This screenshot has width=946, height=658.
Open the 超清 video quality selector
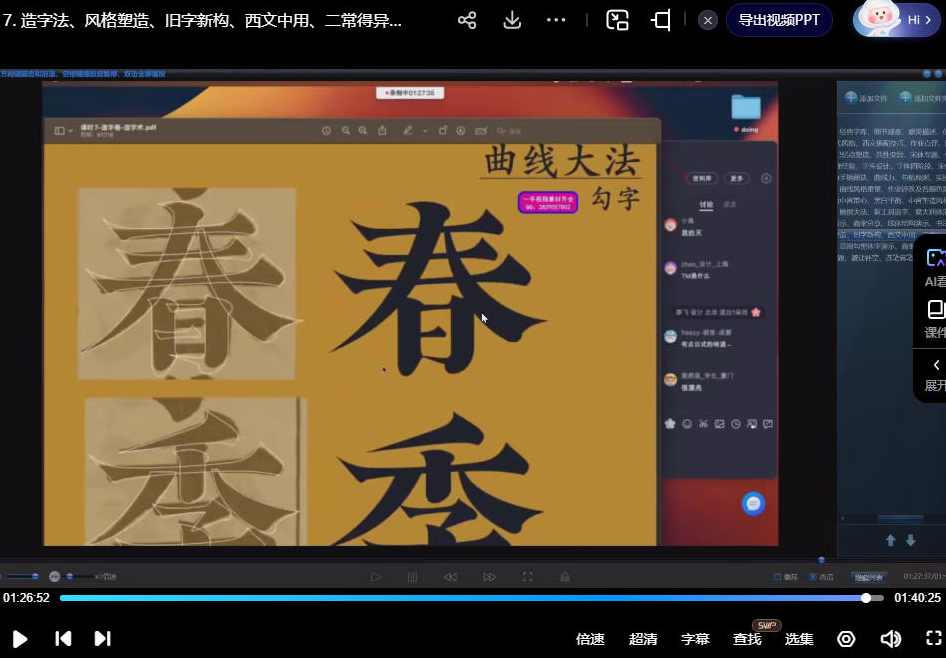pyautogui.click(x=643, y=638)
